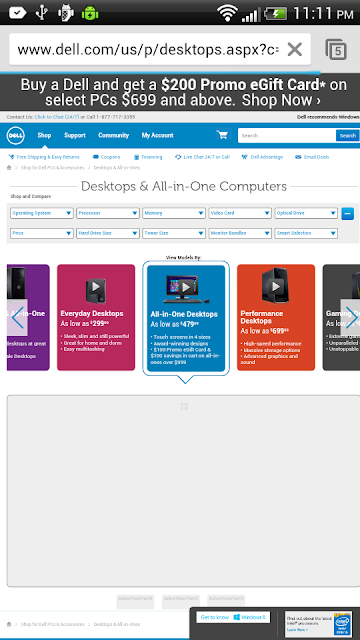This screenshot has width=360, height=640.
Task: Expand the Hard Drive Size dropdown
Action: pyautogui.click(x=108, y=233)
